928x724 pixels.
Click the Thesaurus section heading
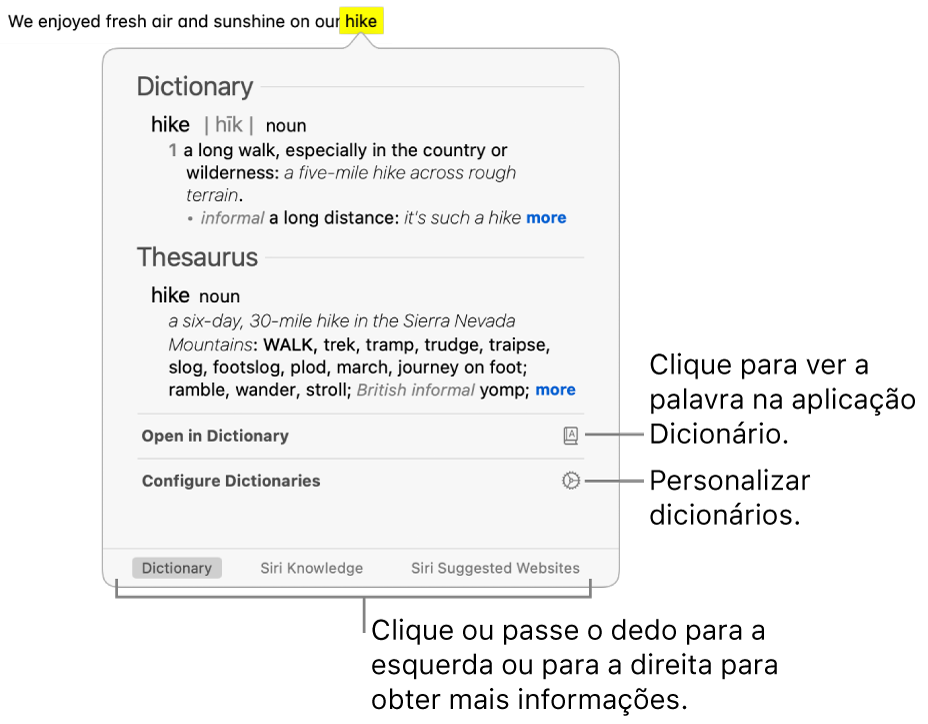point(197,258)
